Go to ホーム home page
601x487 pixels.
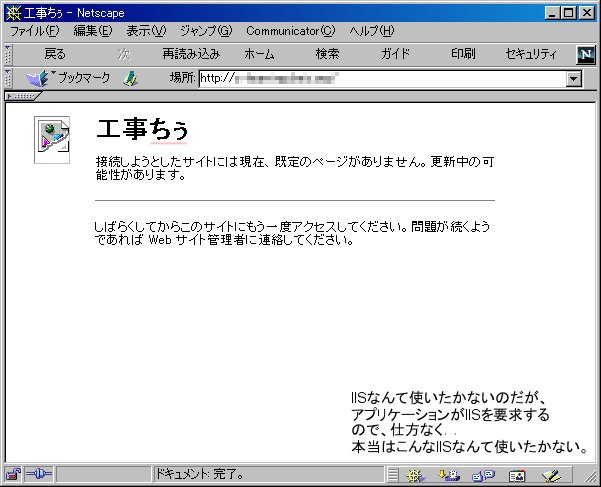point(259,54)
